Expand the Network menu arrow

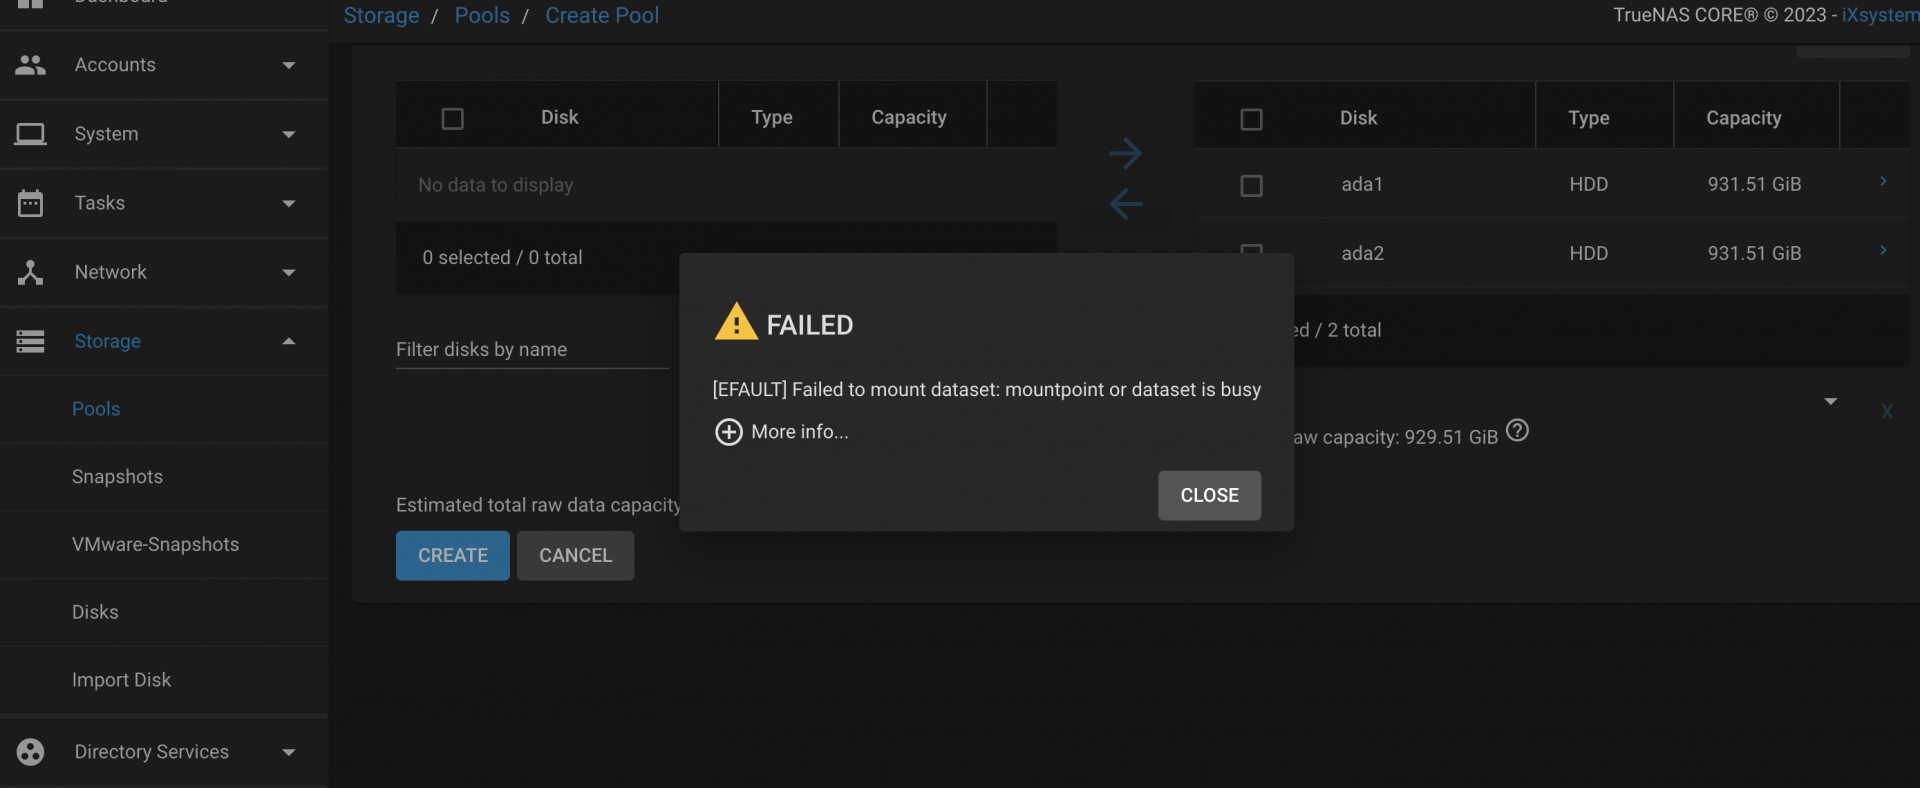tap(289, 273)
